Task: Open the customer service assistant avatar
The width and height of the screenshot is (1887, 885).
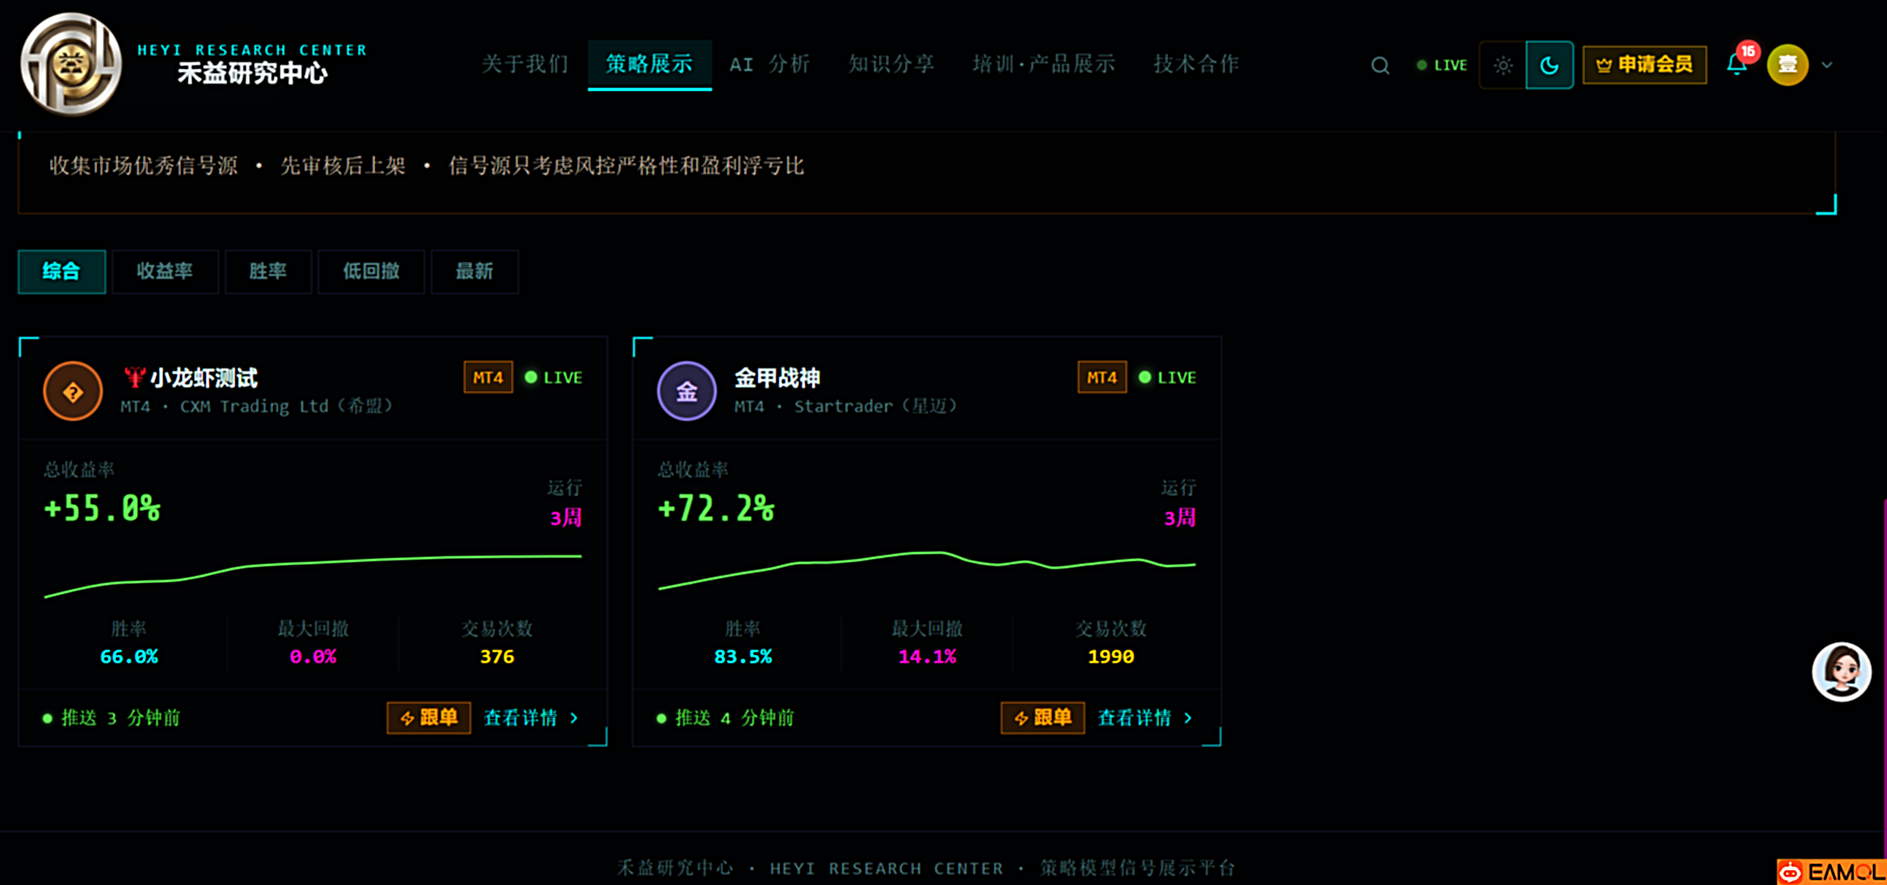Action: tap(1841, 672)
